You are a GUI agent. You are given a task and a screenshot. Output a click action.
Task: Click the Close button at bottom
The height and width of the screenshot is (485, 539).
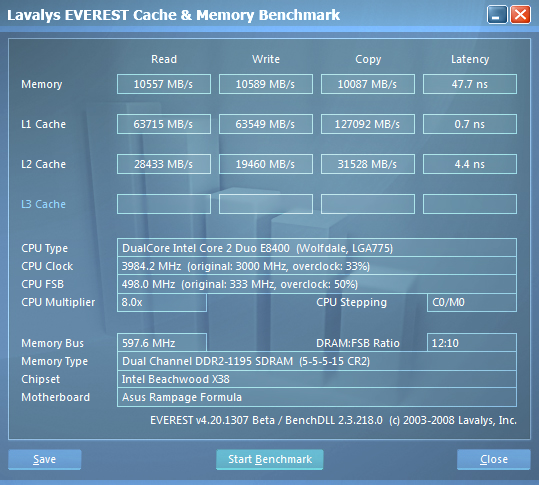tap(494, 459)
